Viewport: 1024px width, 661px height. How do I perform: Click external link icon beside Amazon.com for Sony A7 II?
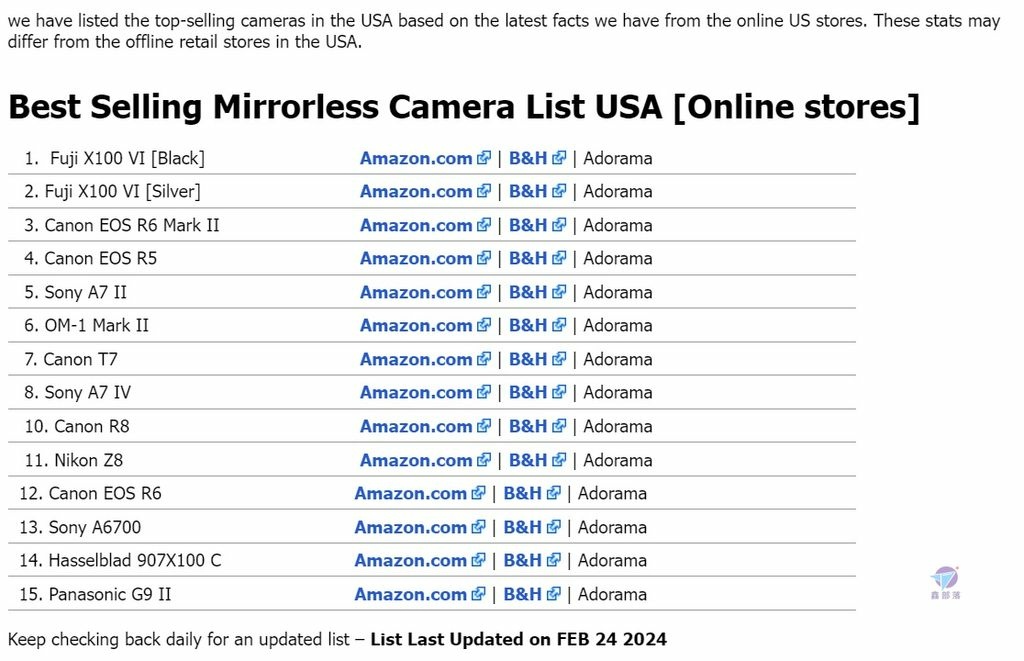coord(484,292)
